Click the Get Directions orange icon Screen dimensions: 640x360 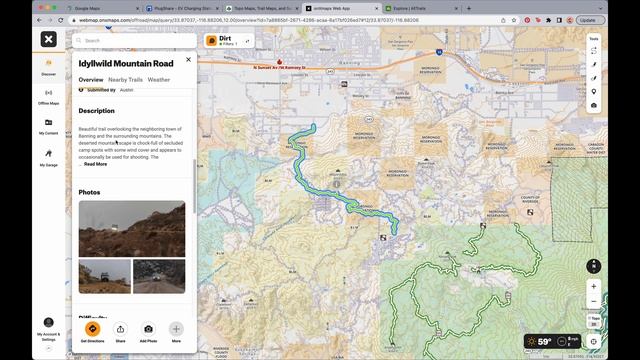[93, 329]
